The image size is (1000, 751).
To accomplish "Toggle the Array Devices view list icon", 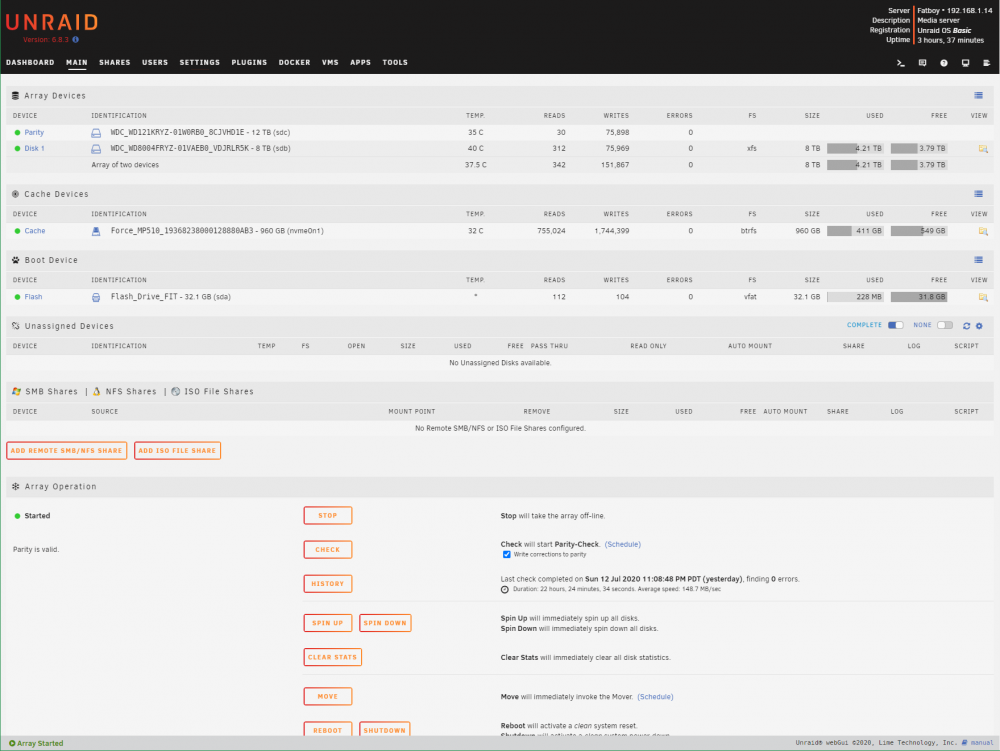I will (x=978, y=96).
